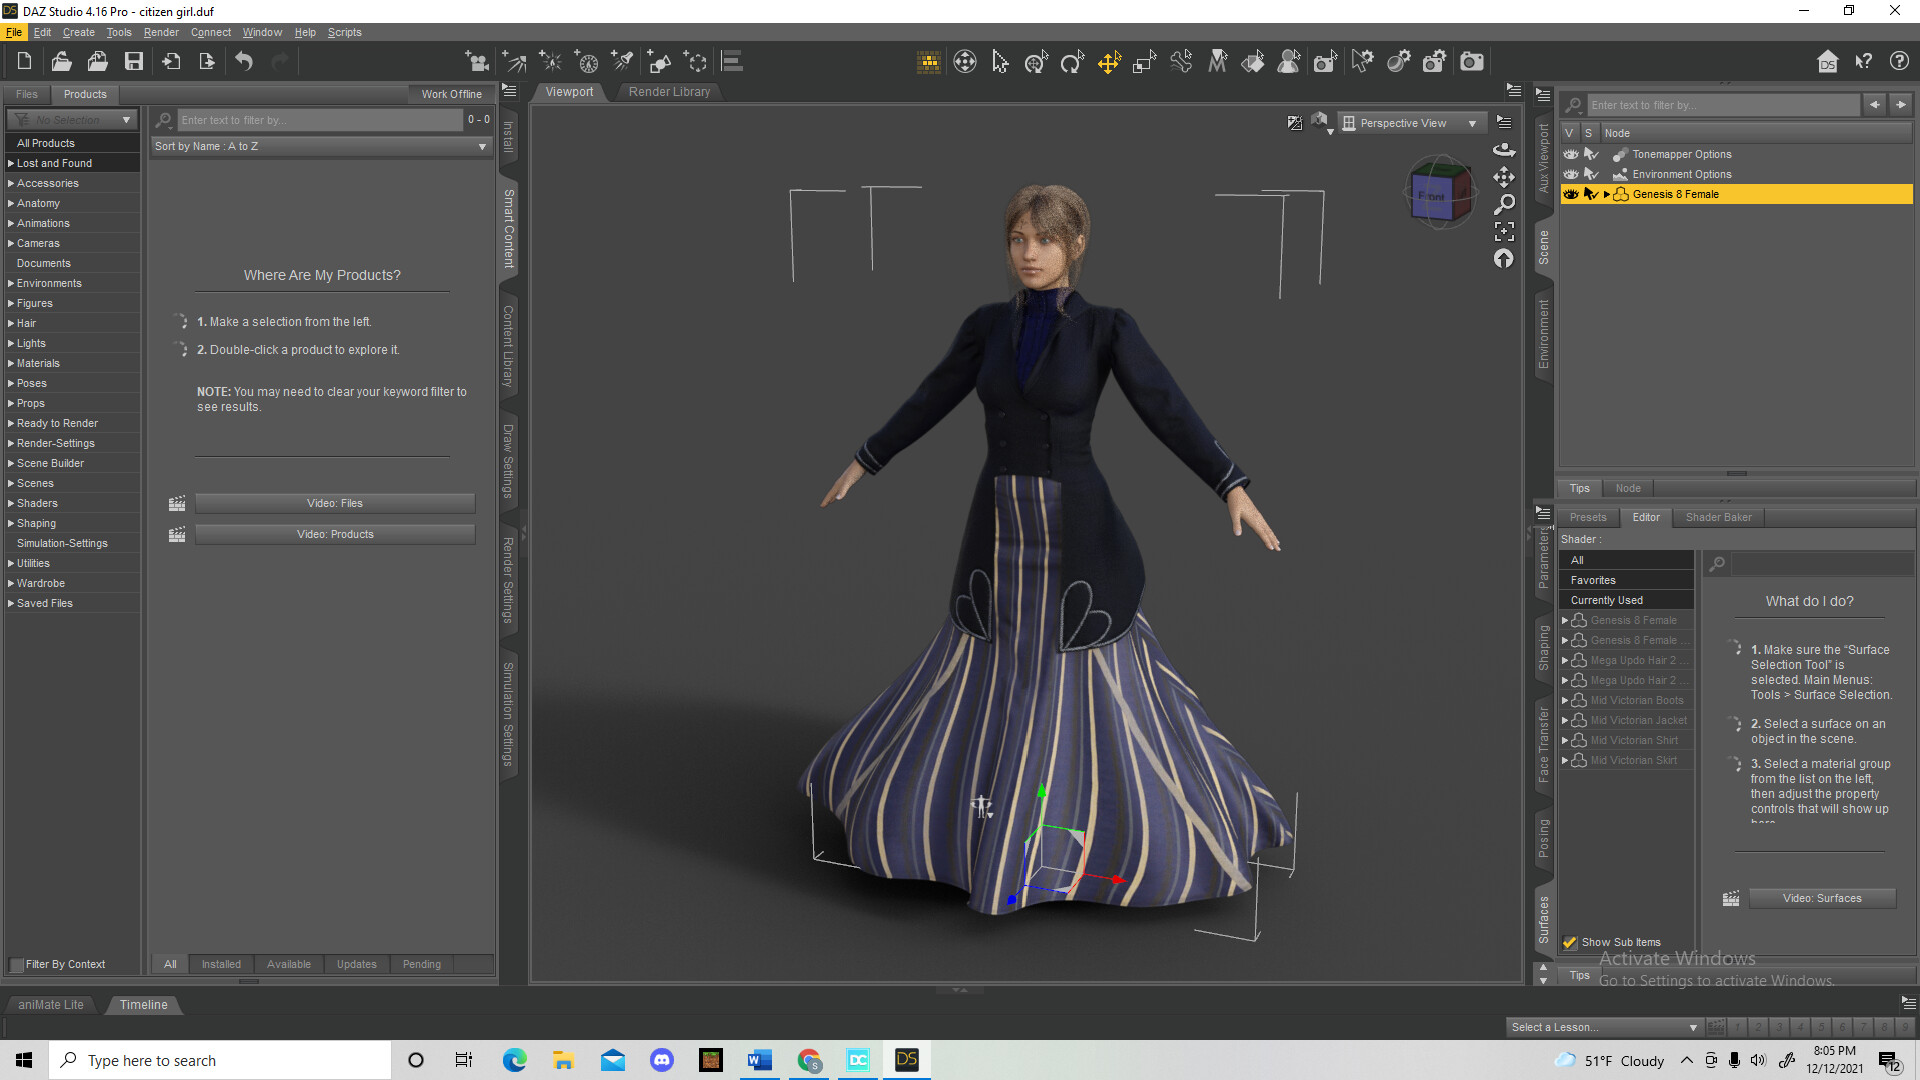The height and width of the screenshot is (1080, 1920).
Task: Enable the Show Sub Items checkbox
Action: [x=1569, y=942]
